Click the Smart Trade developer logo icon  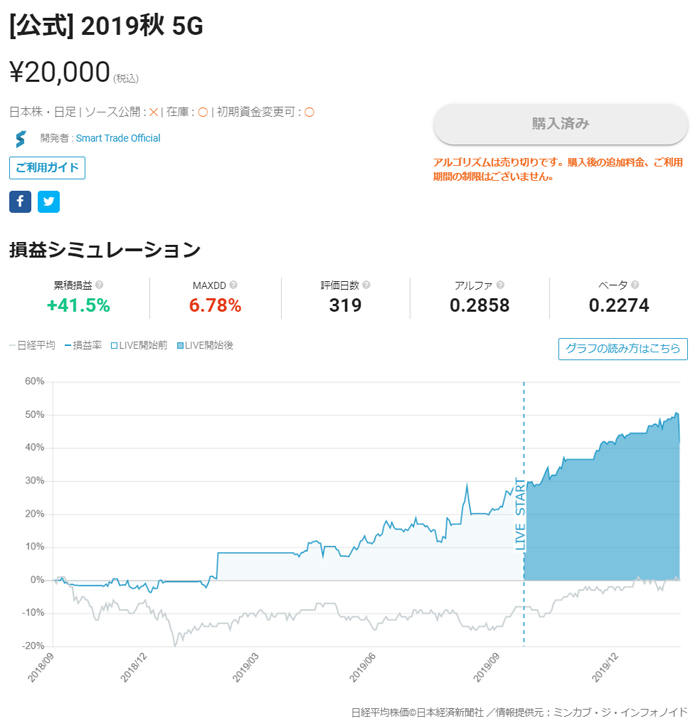coord(20,138)
